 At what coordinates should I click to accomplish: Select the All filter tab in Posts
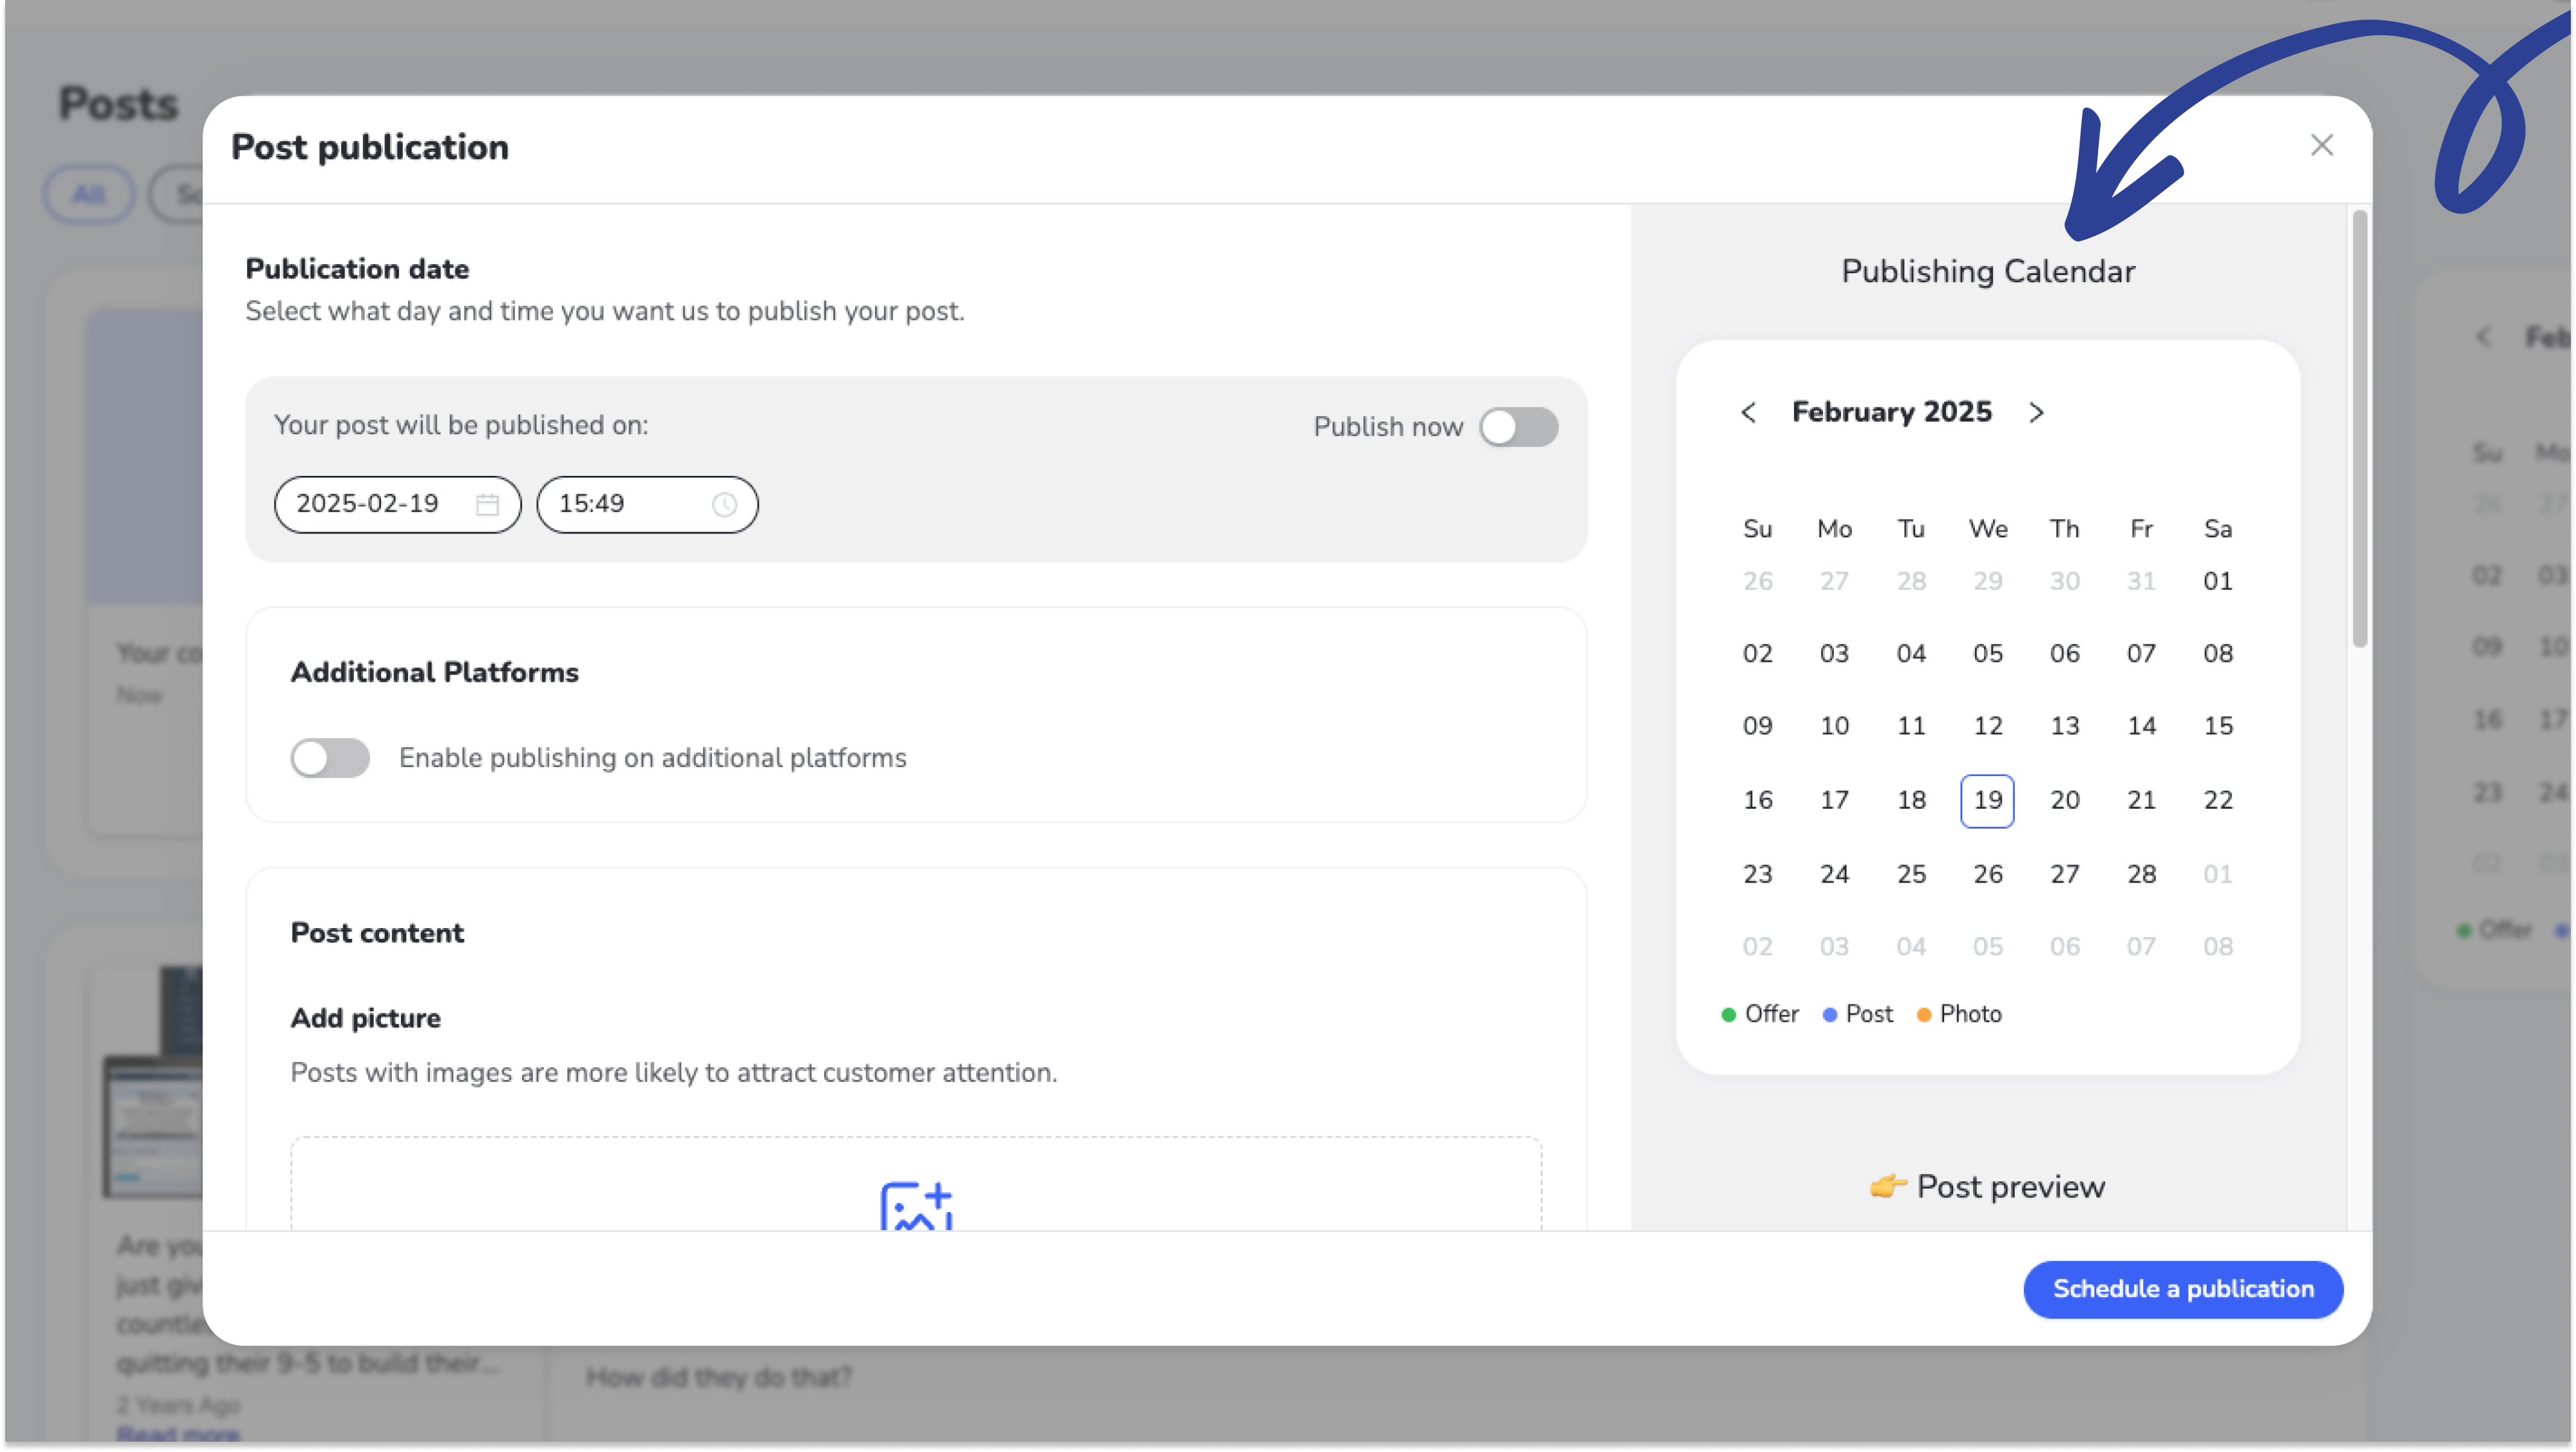point(89,194)
